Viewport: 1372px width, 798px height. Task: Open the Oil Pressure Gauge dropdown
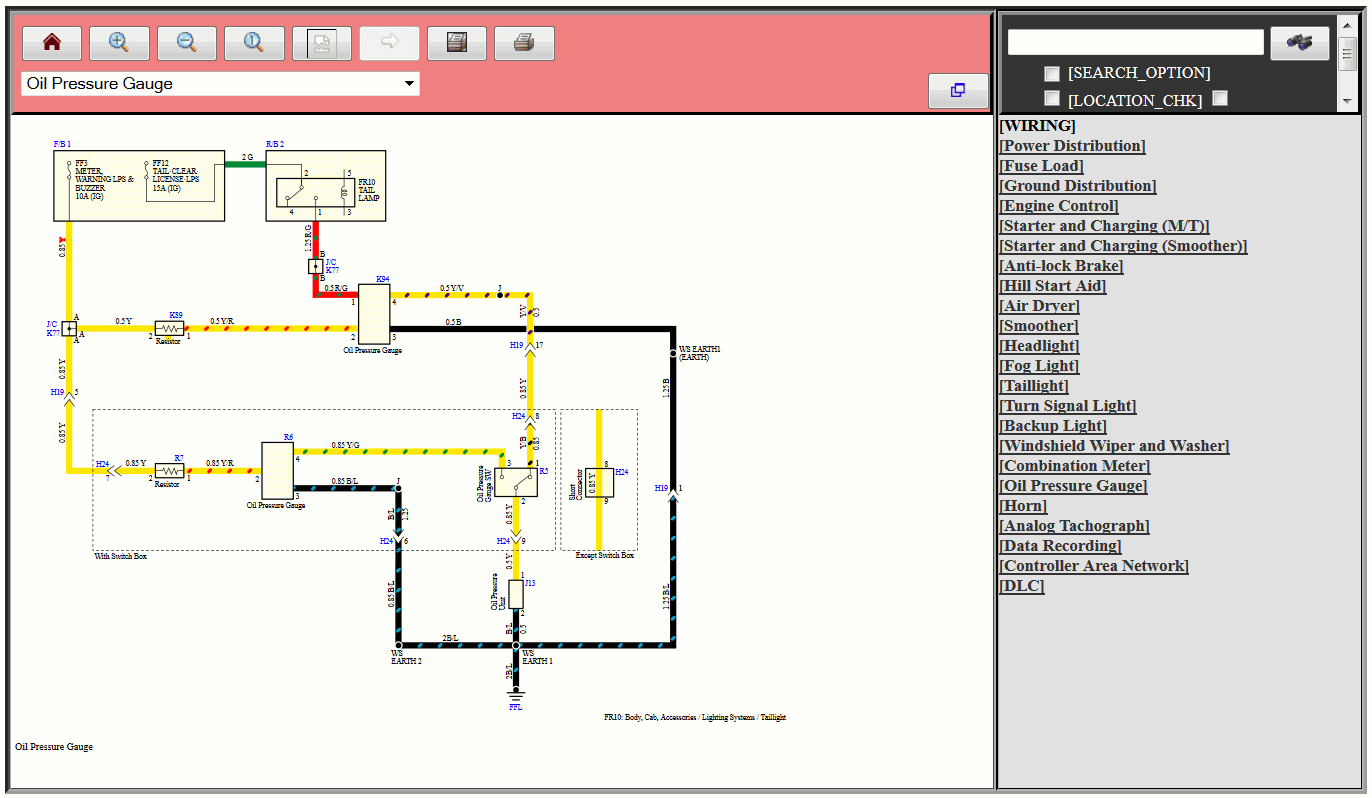220,84
